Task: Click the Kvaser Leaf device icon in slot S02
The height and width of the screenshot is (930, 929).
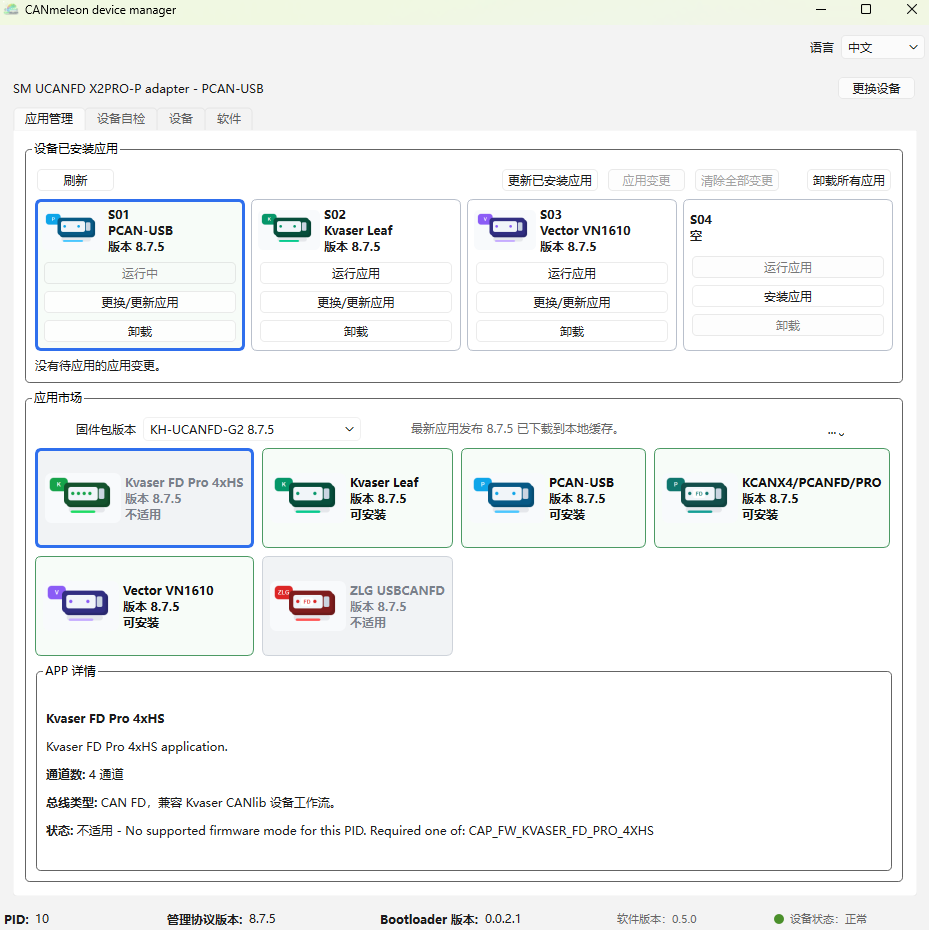Action: click(x=287, y=227)
